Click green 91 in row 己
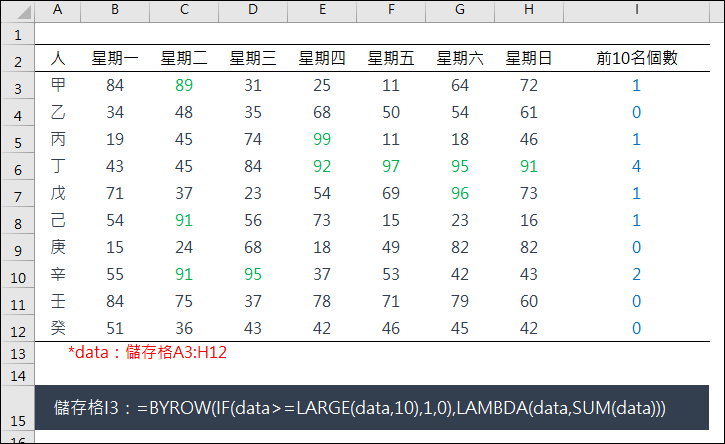Viewport: 725px width, 444px height. point(184,220)
